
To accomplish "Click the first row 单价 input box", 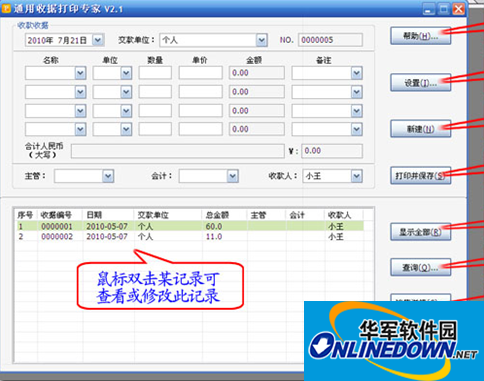I will [201, 73].
